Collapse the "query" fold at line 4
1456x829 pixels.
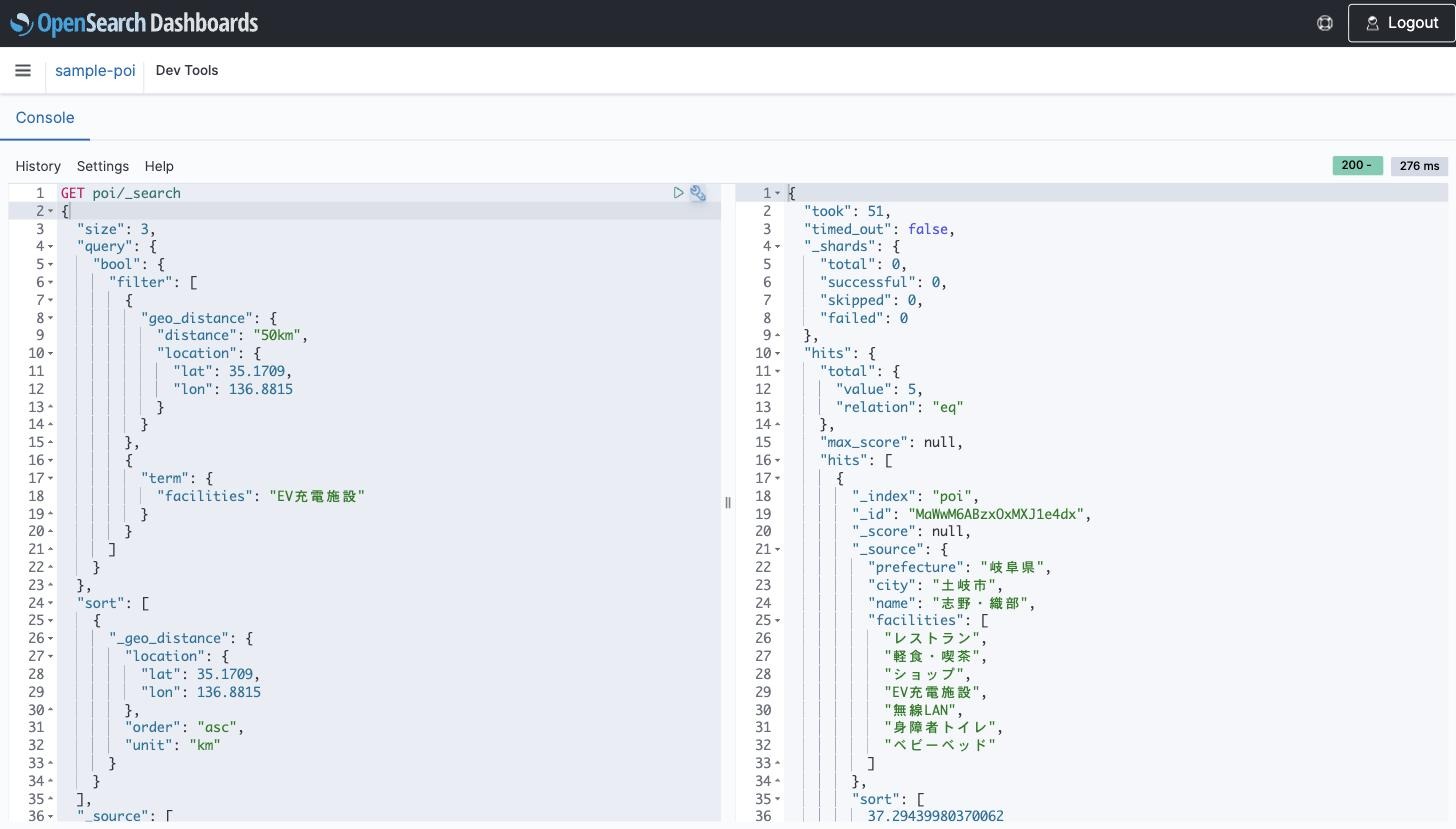click(51, 247)
